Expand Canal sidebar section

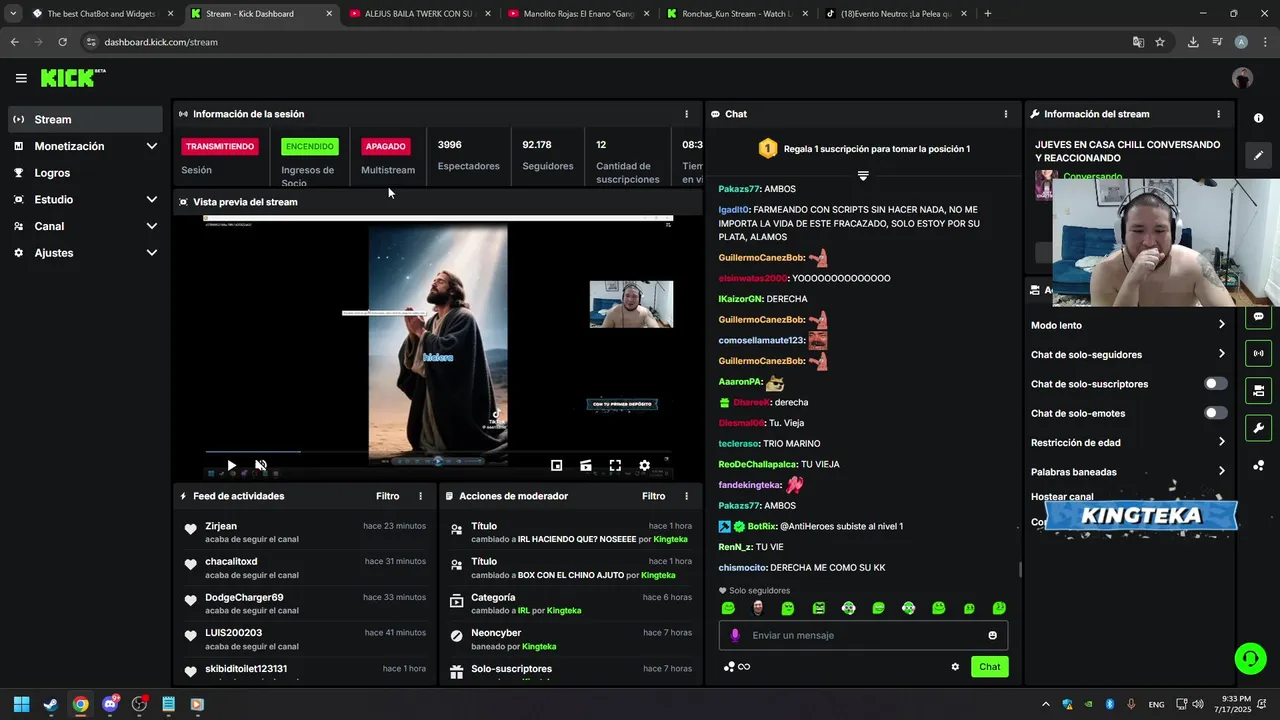coord(152,226)
